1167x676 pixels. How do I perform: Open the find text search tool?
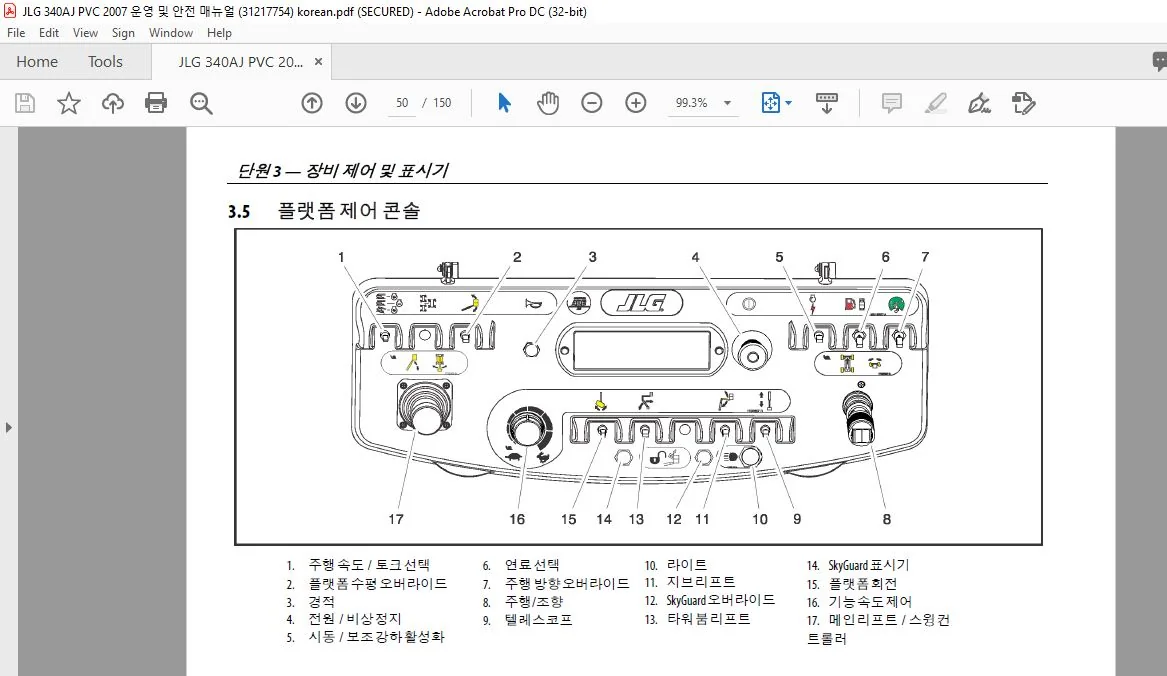point(201,103)
